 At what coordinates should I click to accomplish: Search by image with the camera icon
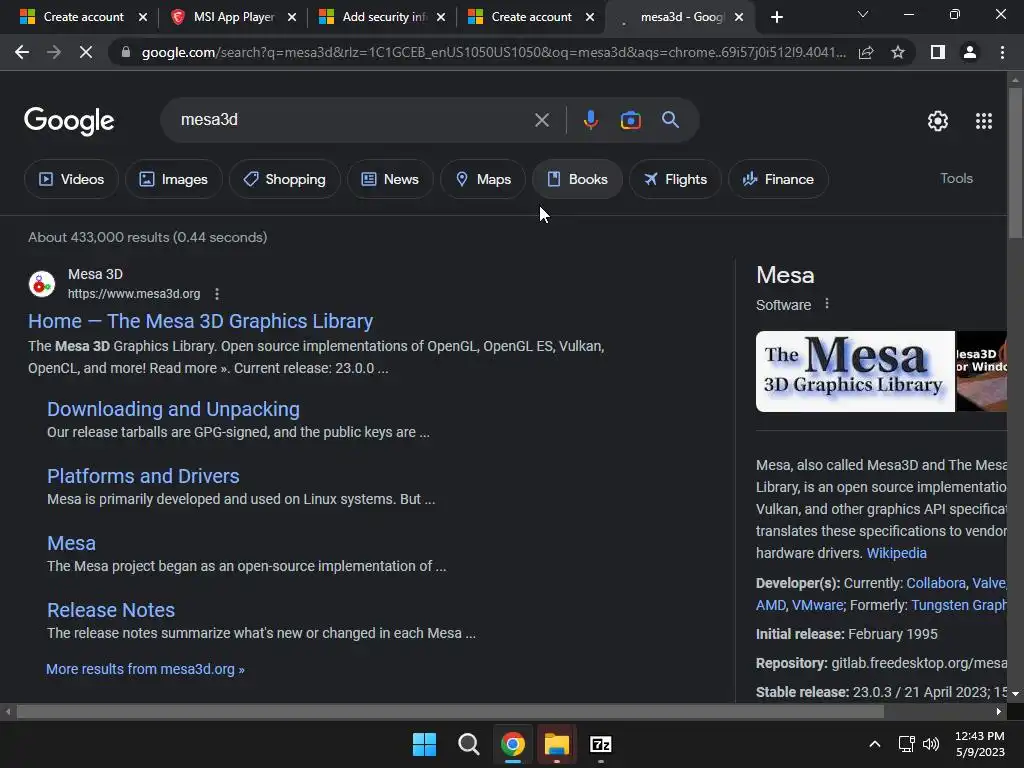click(630, 120)
